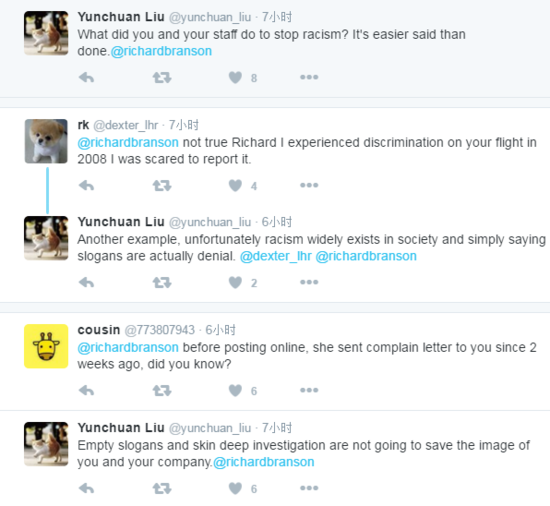Screen dimensions: 550x506
Task: Like the tweet with 8 likes
Action: [x=235, y=77]
